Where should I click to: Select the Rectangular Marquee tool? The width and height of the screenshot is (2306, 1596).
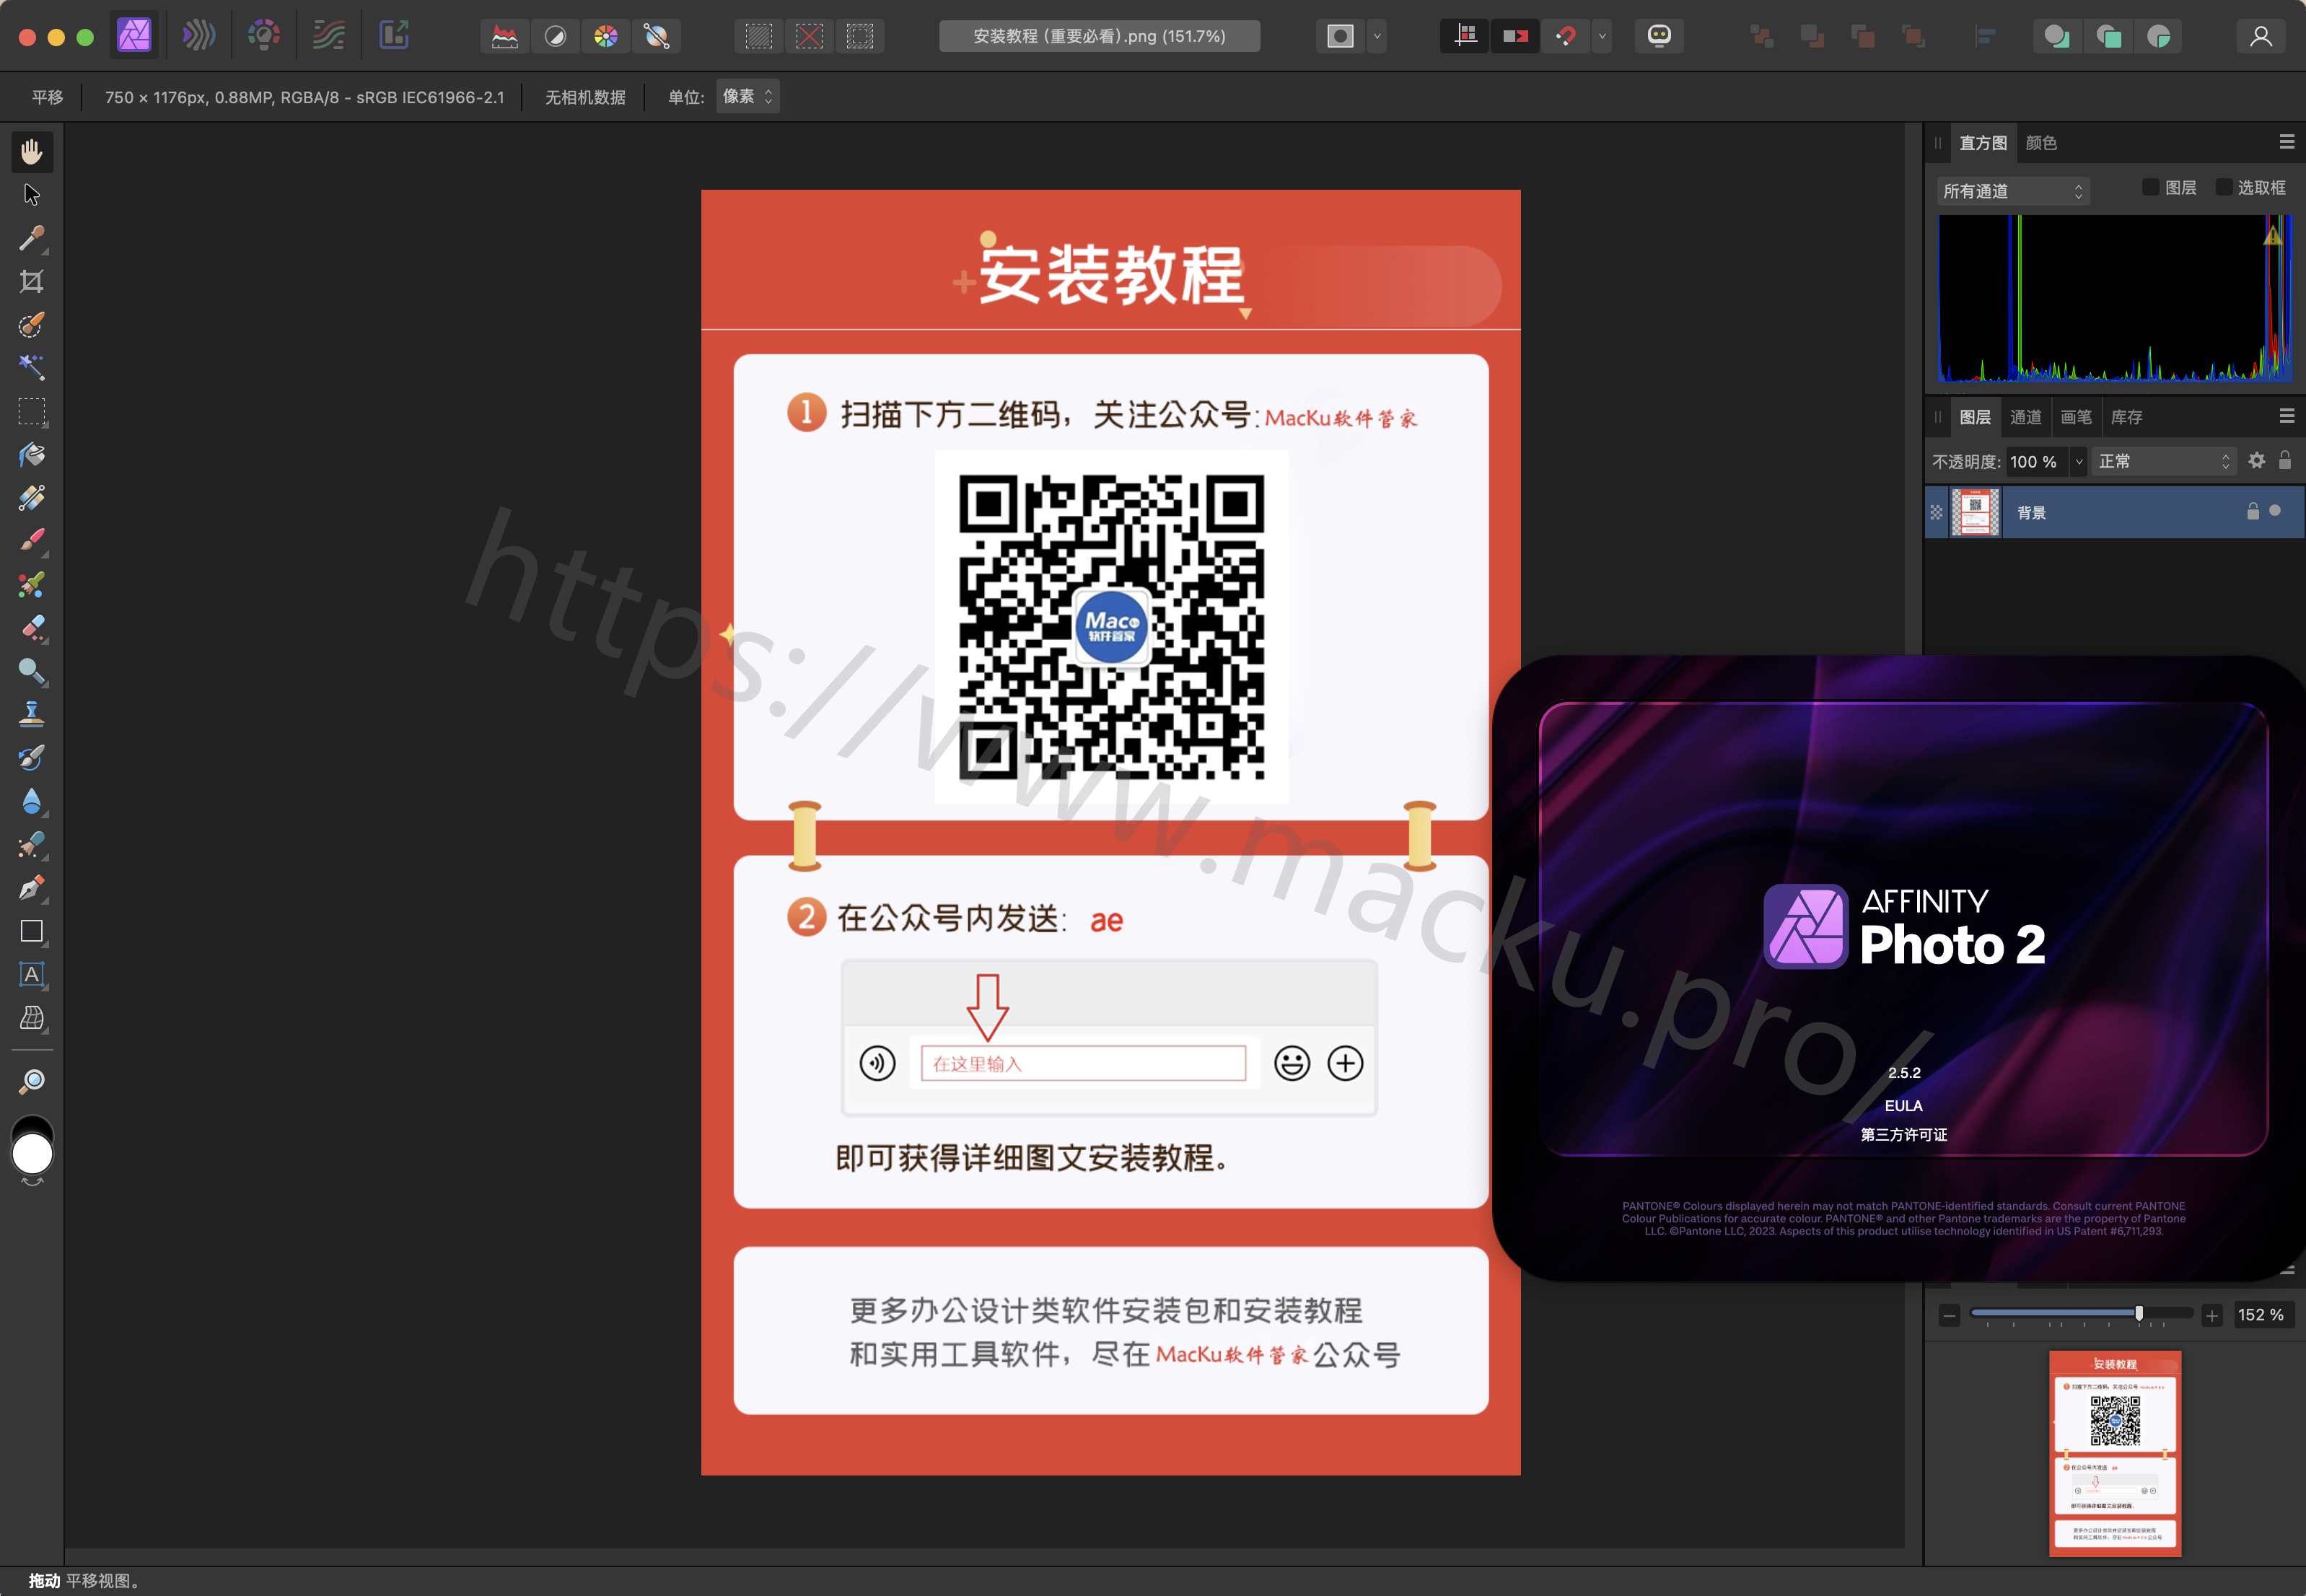pos(32,411)
